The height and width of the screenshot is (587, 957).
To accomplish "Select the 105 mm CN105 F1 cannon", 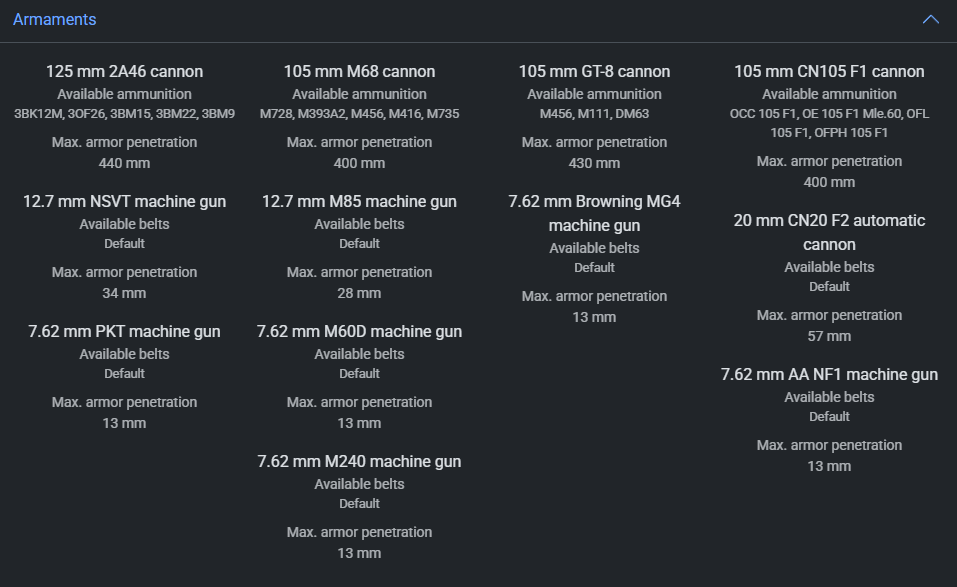I will pos(829,72).
